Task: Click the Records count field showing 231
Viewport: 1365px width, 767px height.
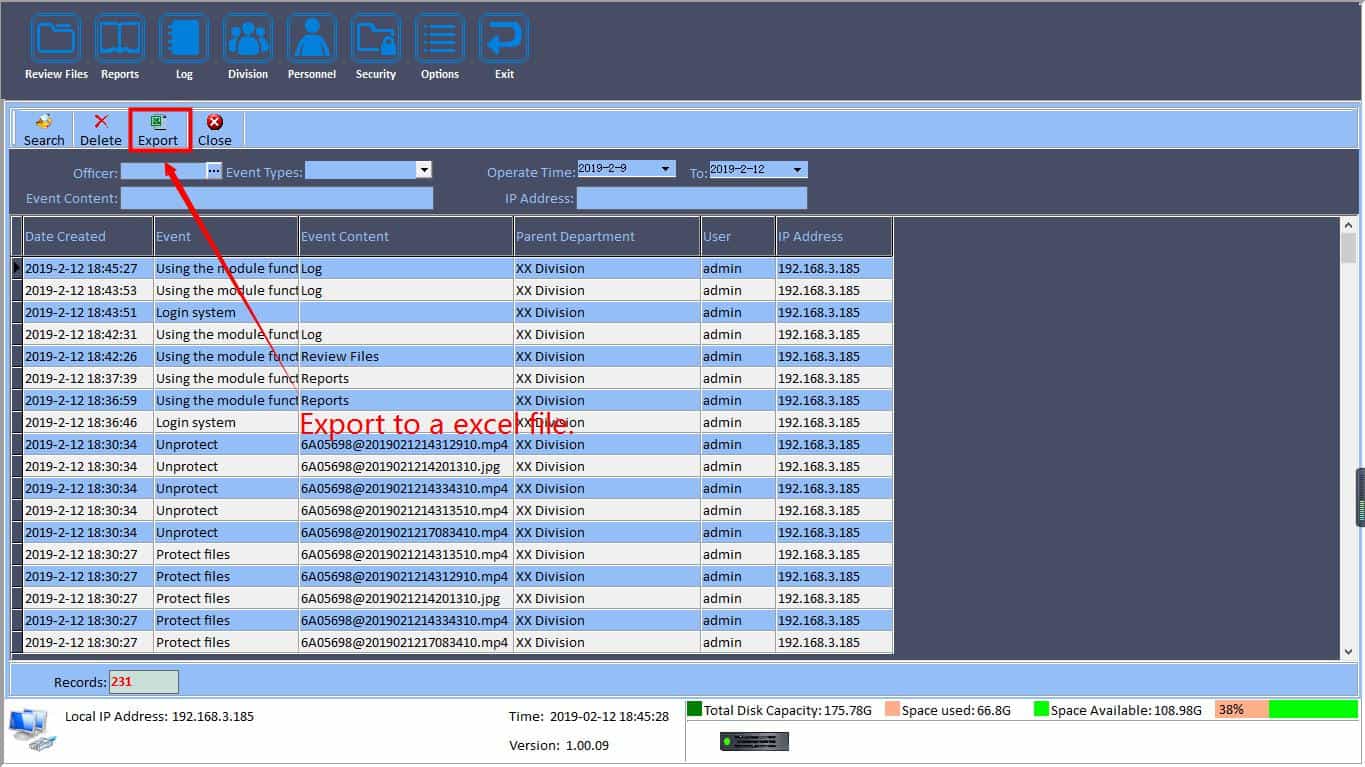Action: pyautogui.click(x=144, y=682)
